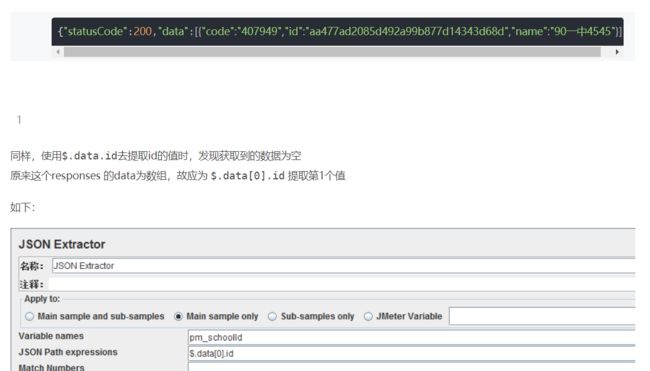The width and height of the screenshot is (650, 371).
Task: Click the line number '1' below code block
Action: pyautogui.click(x=19, y=120)
